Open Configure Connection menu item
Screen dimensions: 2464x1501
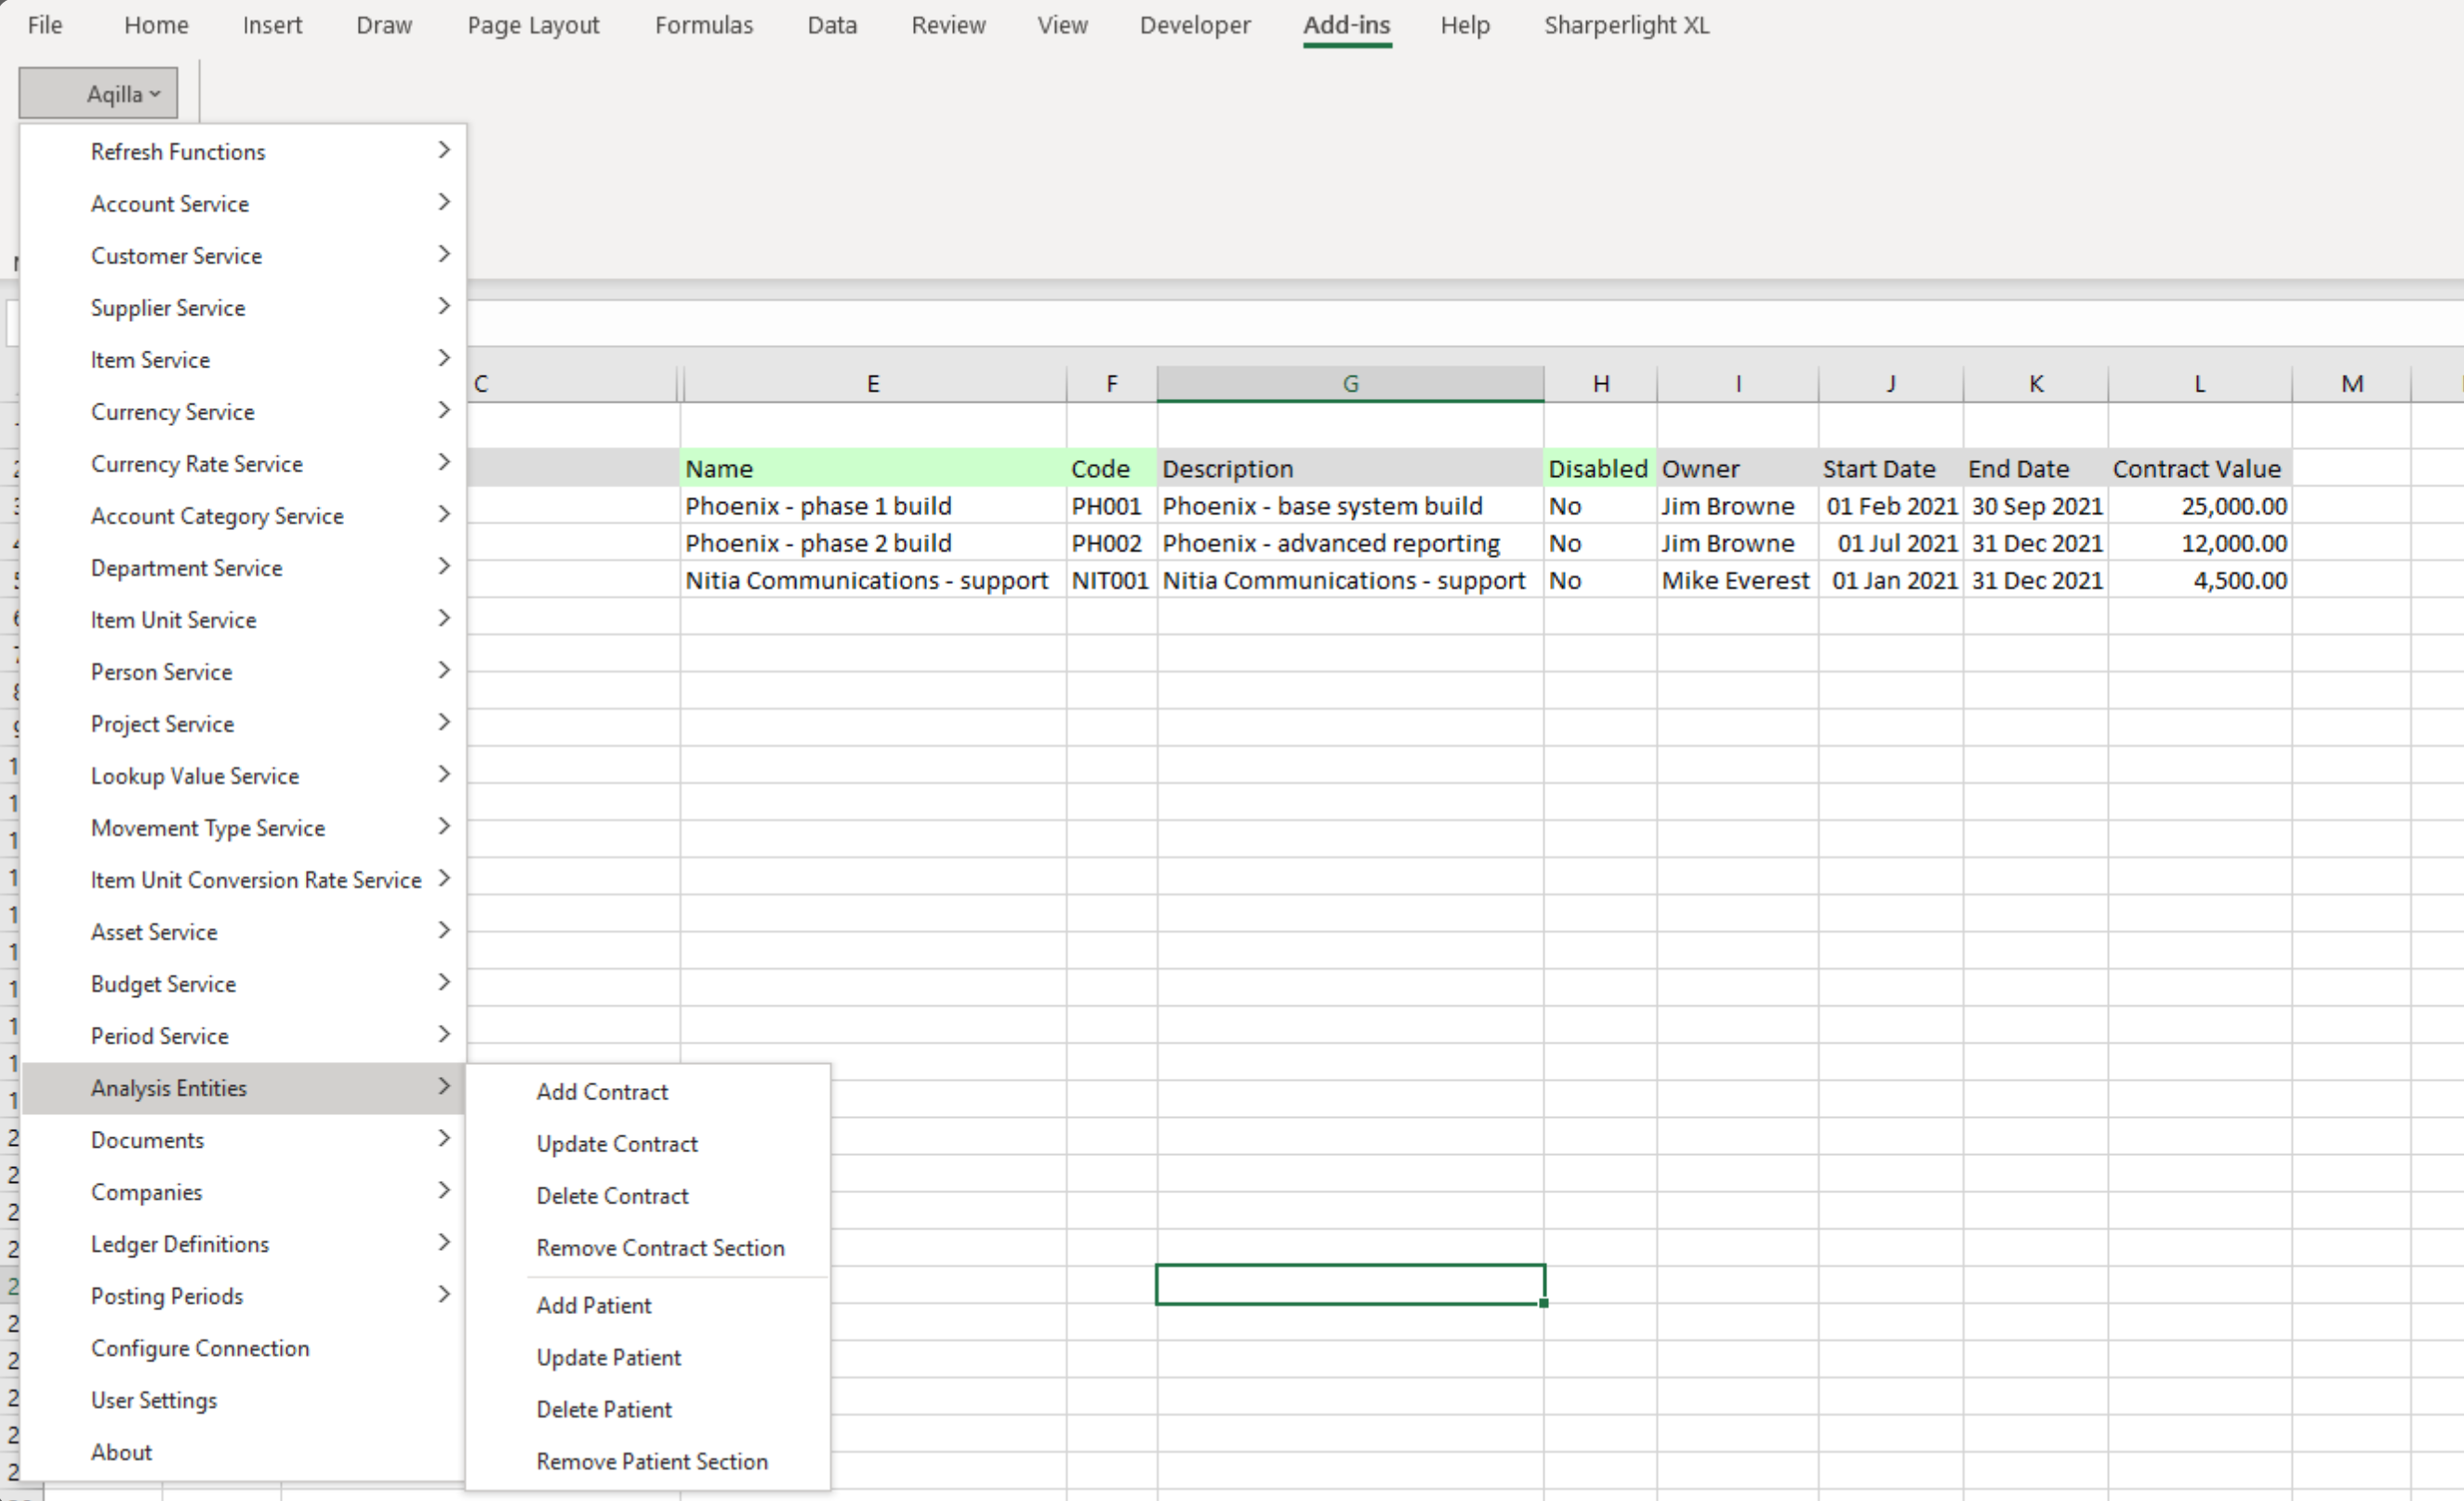point(200,1347)
